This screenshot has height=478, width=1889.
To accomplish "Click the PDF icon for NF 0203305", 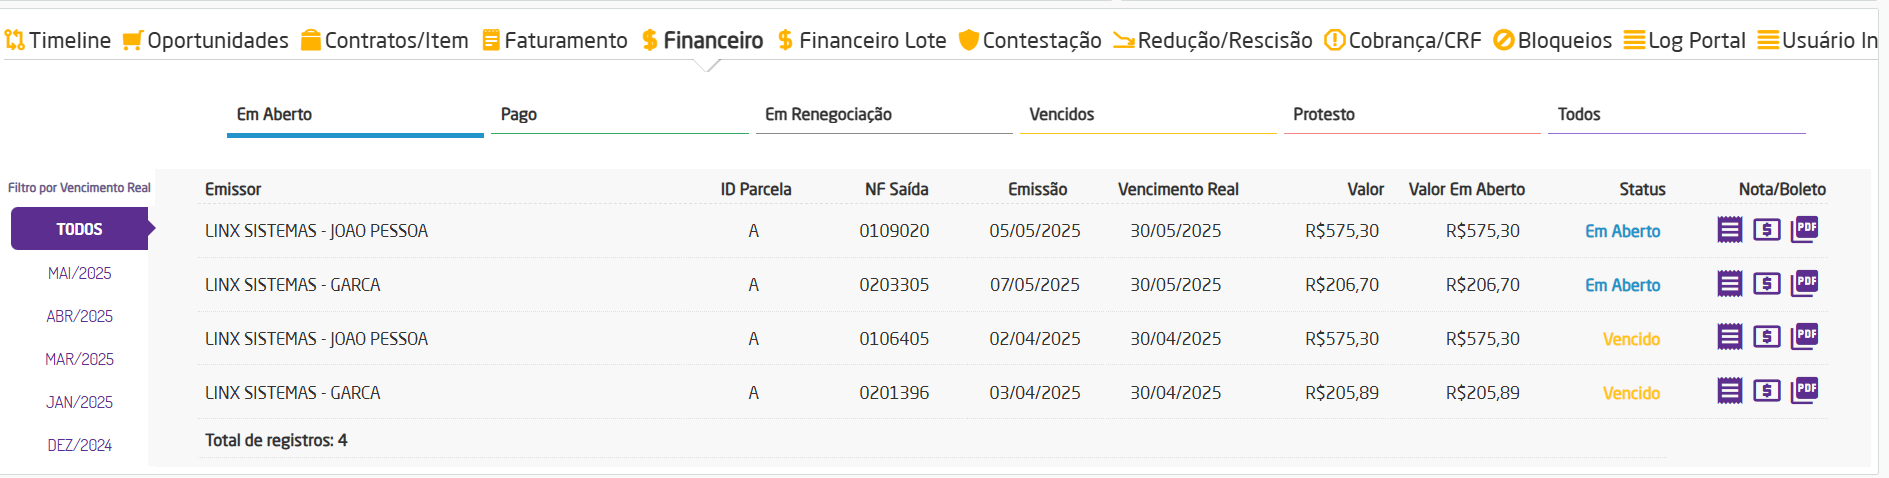I will (1804, 283).
